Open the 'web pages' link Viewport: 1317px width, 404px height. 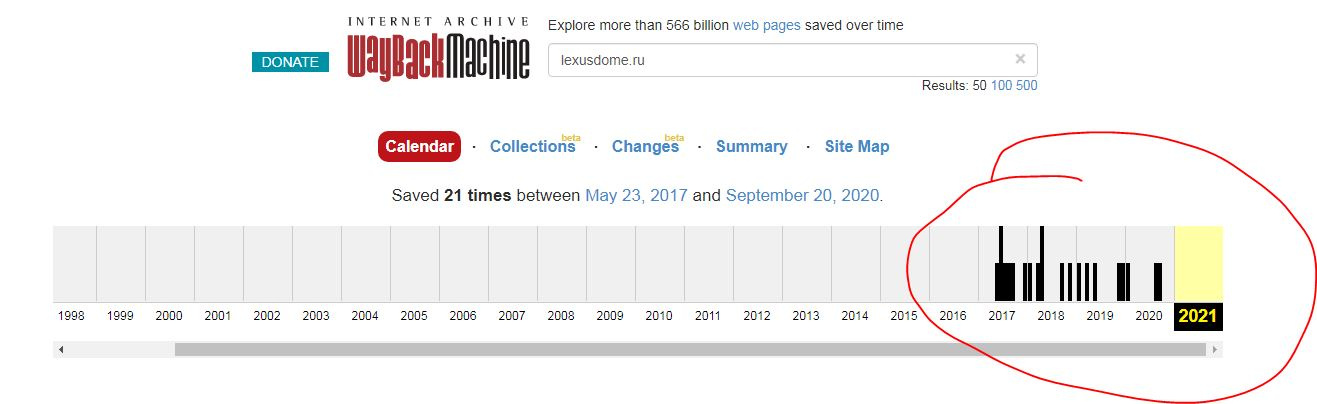(767, 25)
